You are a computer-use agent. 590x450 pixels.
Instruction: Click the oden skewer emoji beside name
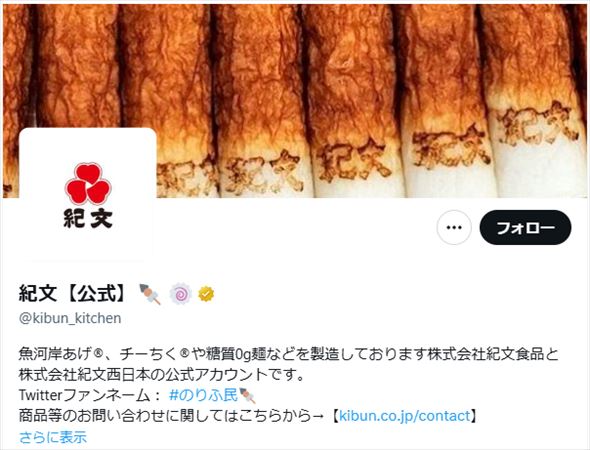150,294
